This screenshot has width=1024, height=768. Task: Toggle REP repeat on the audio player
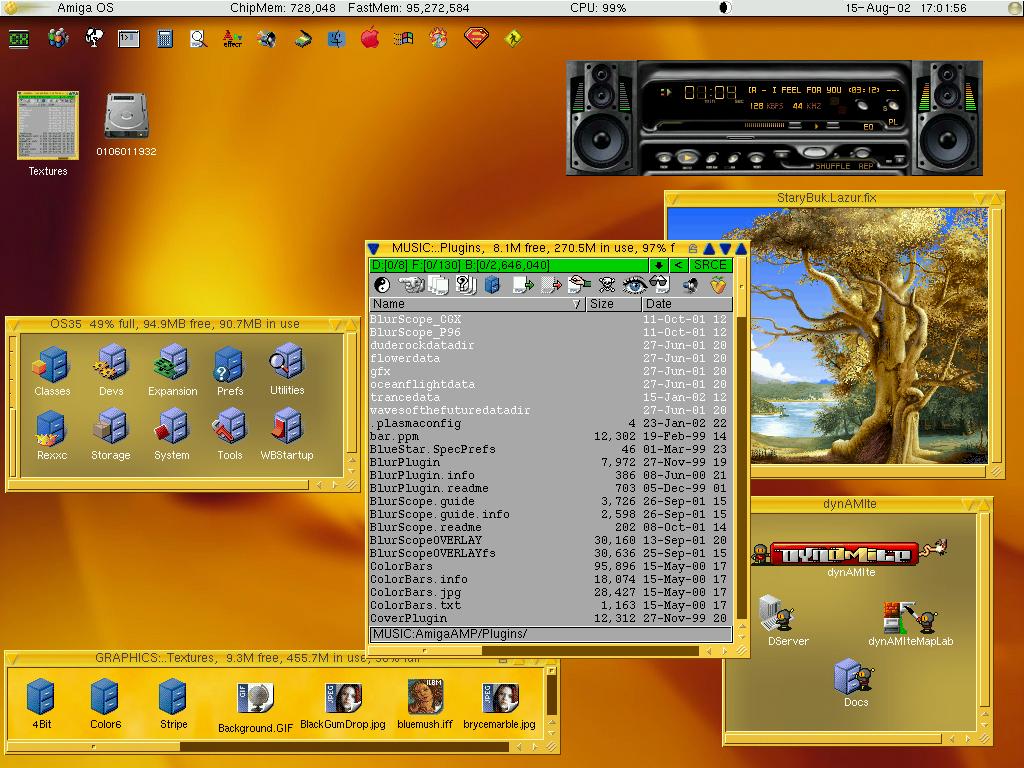pos(866,166)
